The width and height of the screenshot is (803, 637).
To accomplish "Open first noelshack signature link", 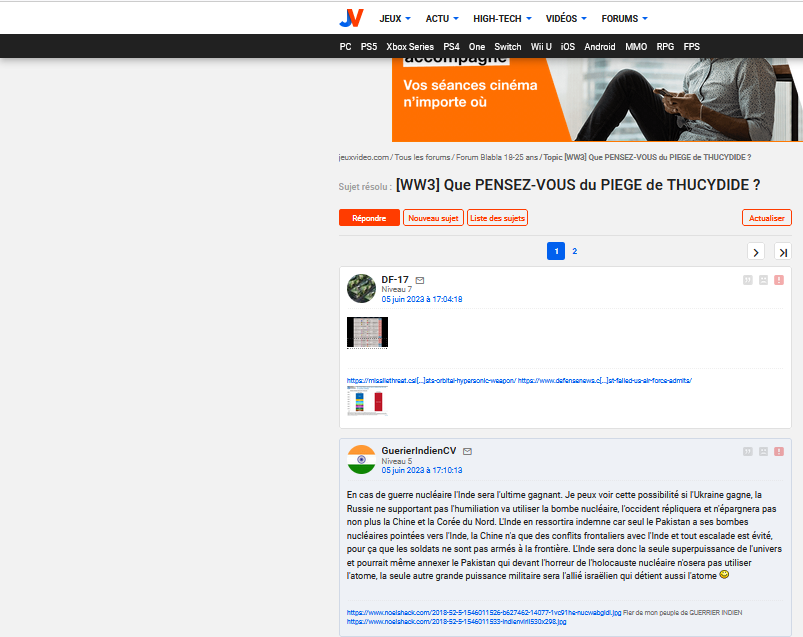I will (x=484, y=612).
